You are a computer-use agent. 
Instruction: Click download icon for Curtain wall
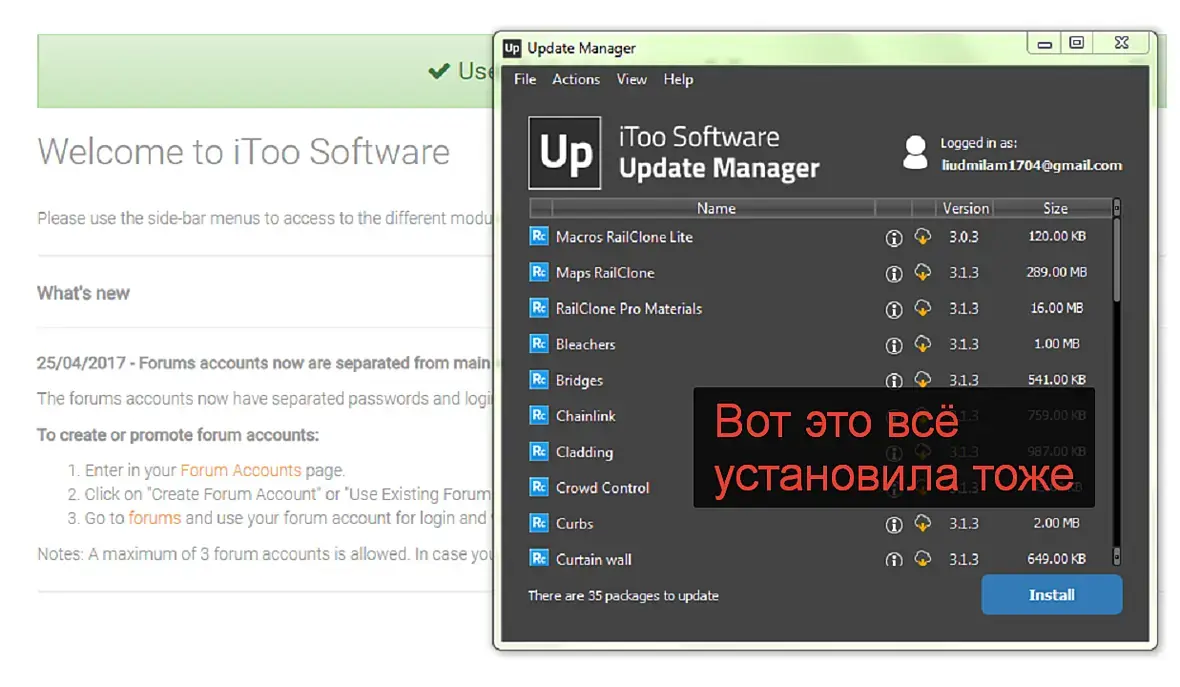923,558
